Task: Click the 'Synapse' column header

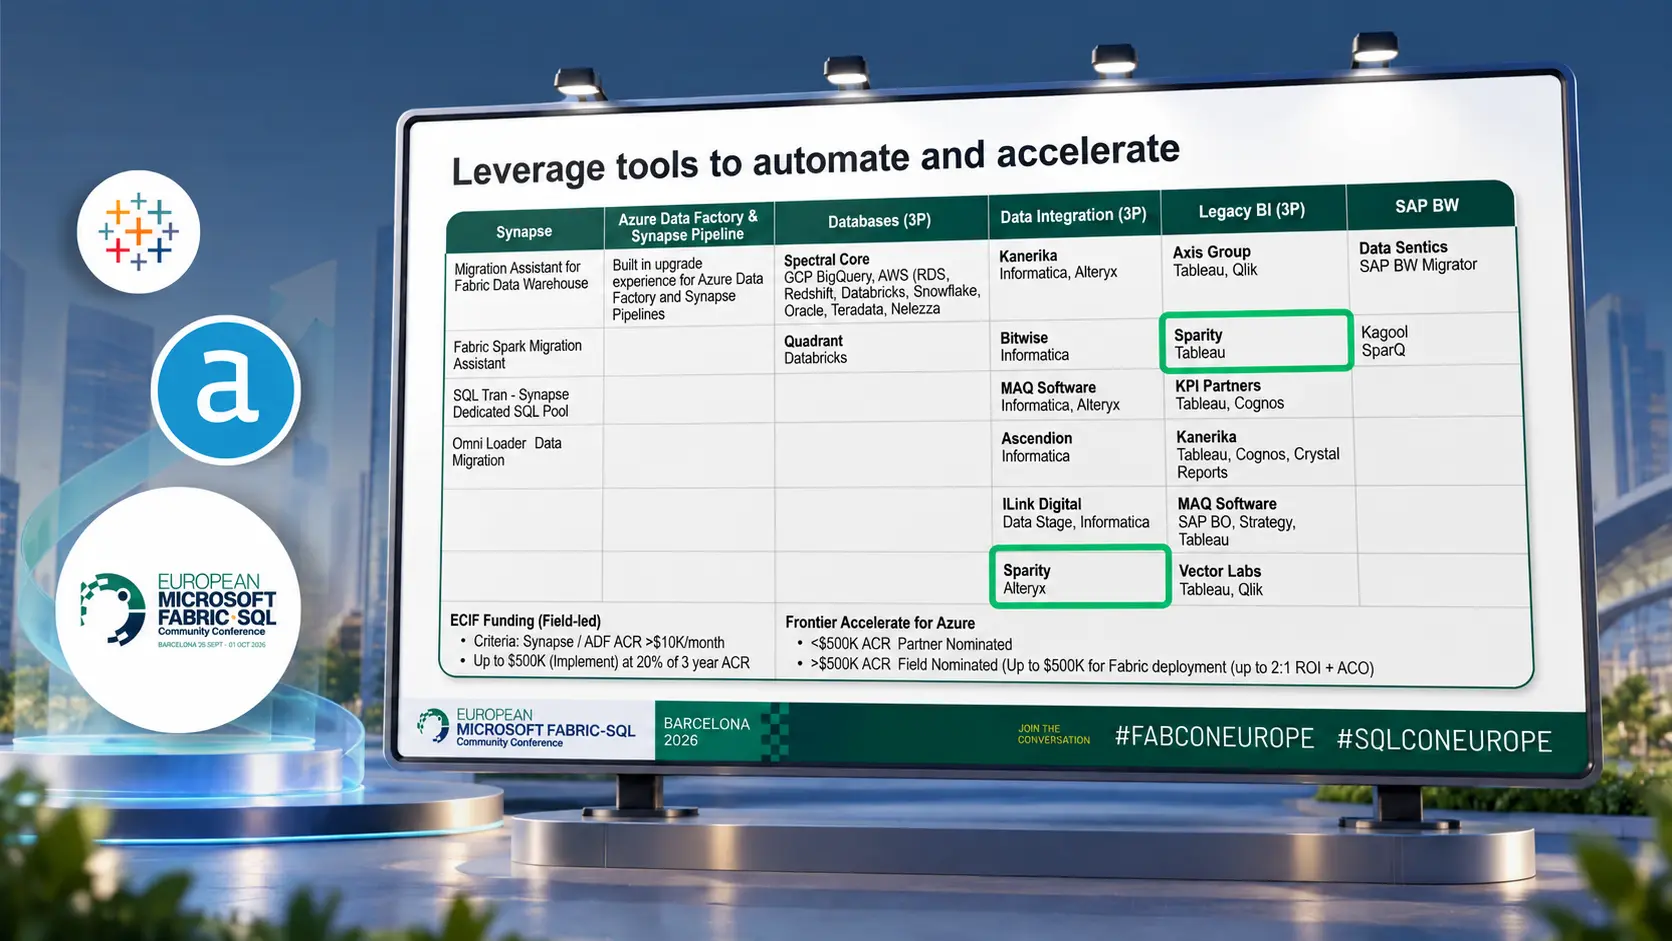Action: (524, 232)
